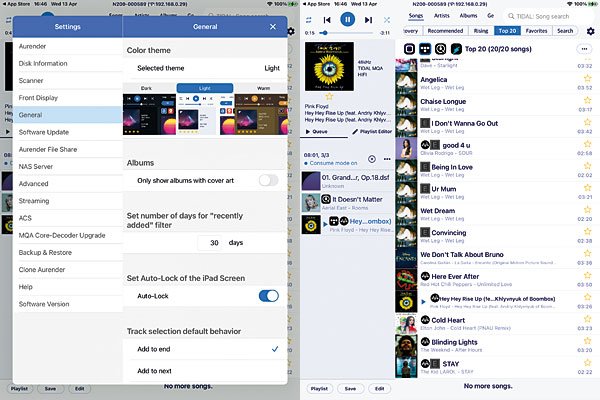Select the Search filter tab
The width and height of the screenshot is (600, 400).
pos(565,31)
